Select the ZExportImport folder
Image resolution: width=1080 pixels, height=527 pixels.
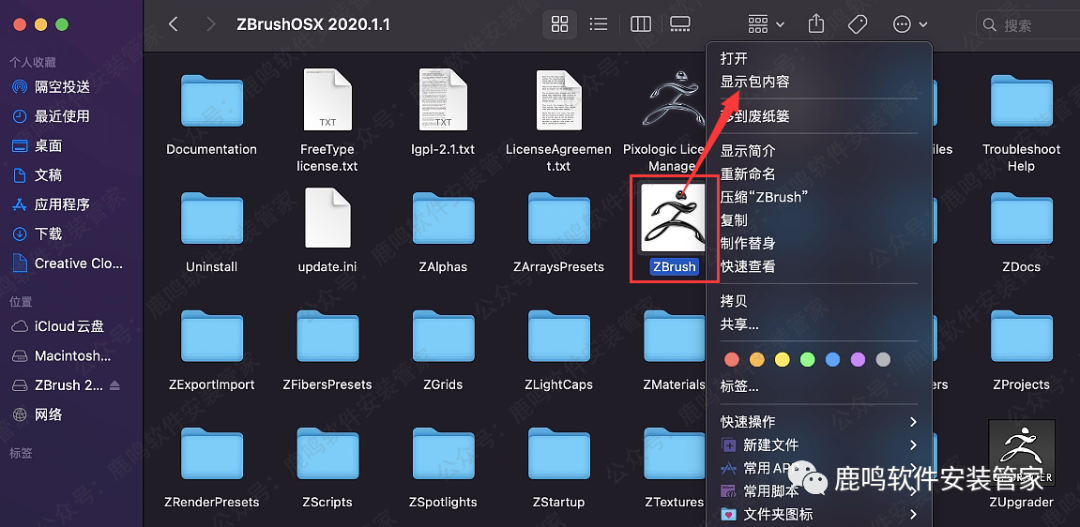211,337
